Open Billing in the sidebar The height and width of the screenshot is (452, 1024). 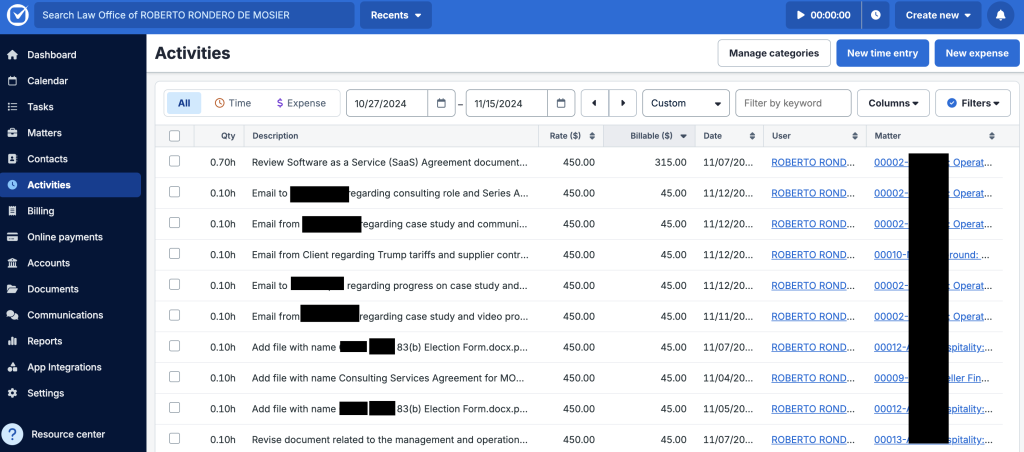[x=41, y=211]
